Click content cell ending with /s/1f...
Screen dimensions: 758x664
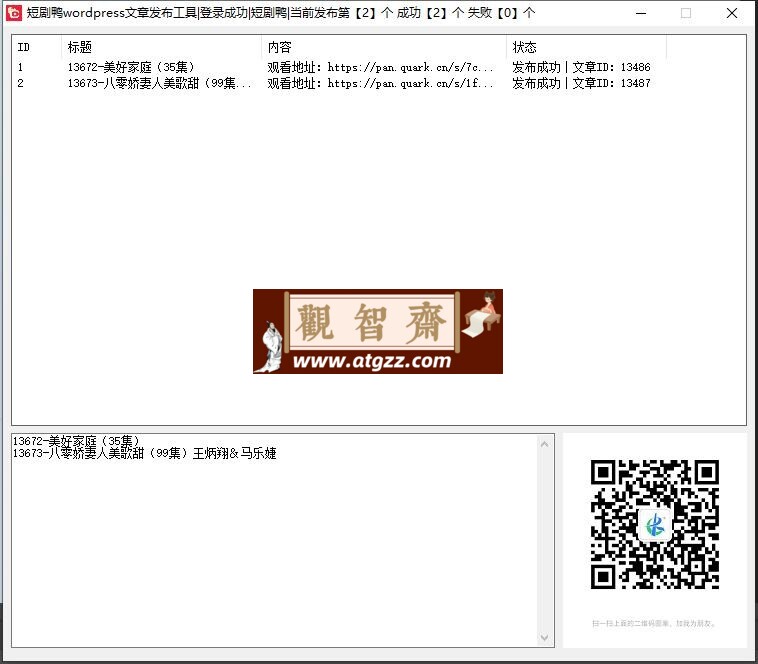point(380,83)
